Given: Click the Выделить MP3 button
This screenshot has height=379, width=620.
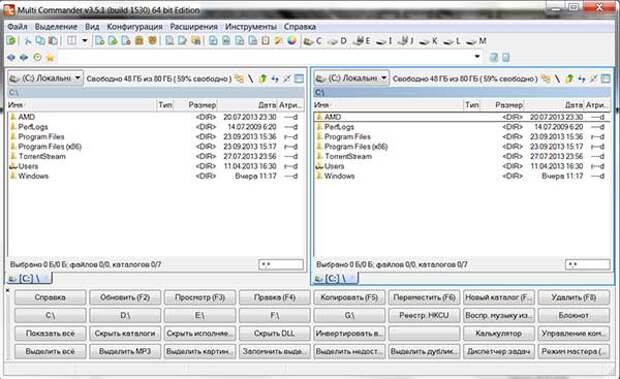Looking at the screenshot, I should [125, 351].
